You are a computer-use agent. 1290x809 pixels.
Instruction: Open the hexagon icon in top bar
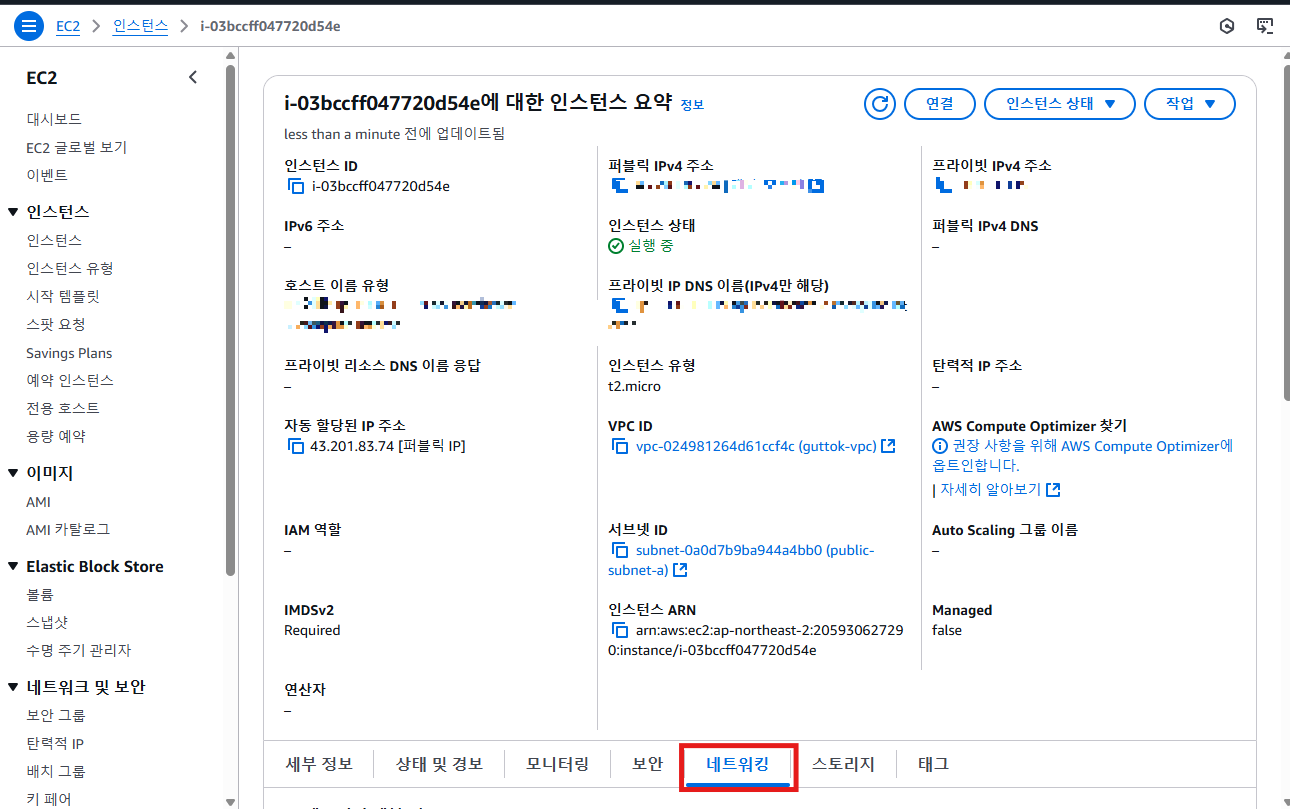pos(1227,26)
